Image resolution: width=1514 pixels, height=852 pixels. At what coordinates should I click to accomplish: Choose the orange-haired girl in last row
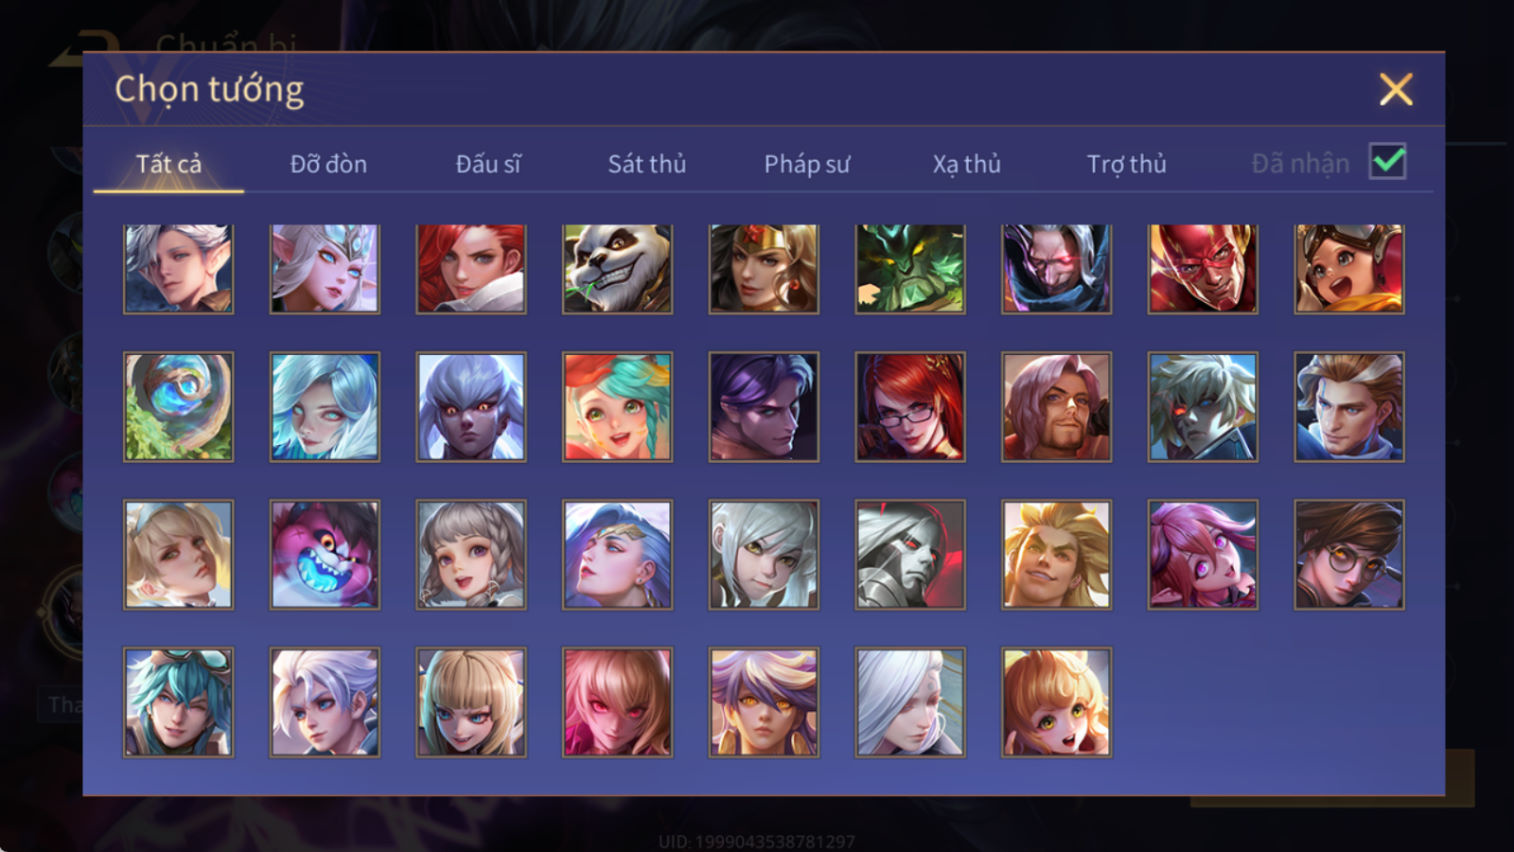1056,702
